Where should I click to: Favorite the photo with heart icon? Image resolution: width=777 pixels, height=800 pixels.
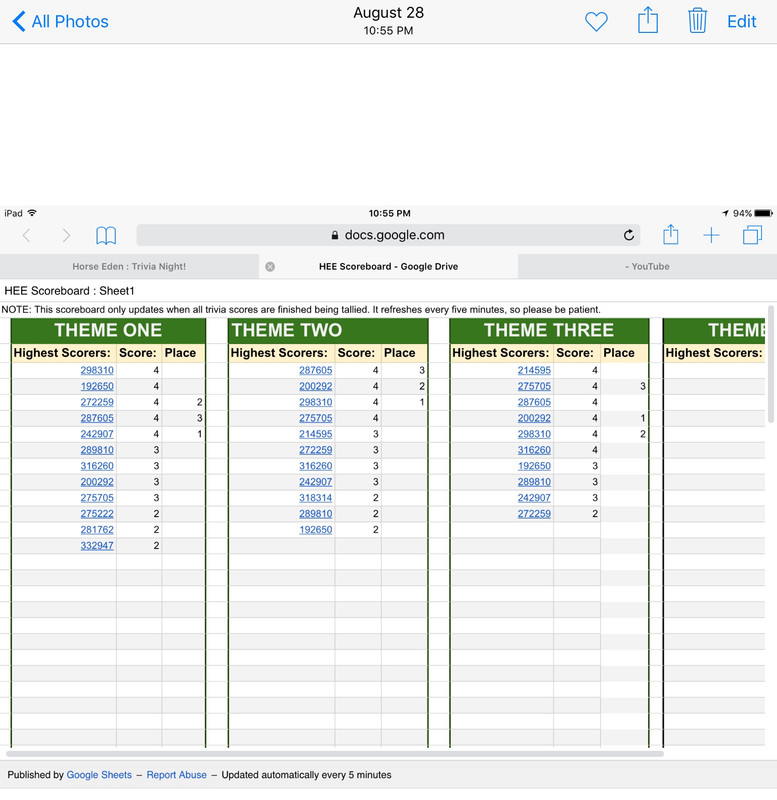tap(596, 21)
